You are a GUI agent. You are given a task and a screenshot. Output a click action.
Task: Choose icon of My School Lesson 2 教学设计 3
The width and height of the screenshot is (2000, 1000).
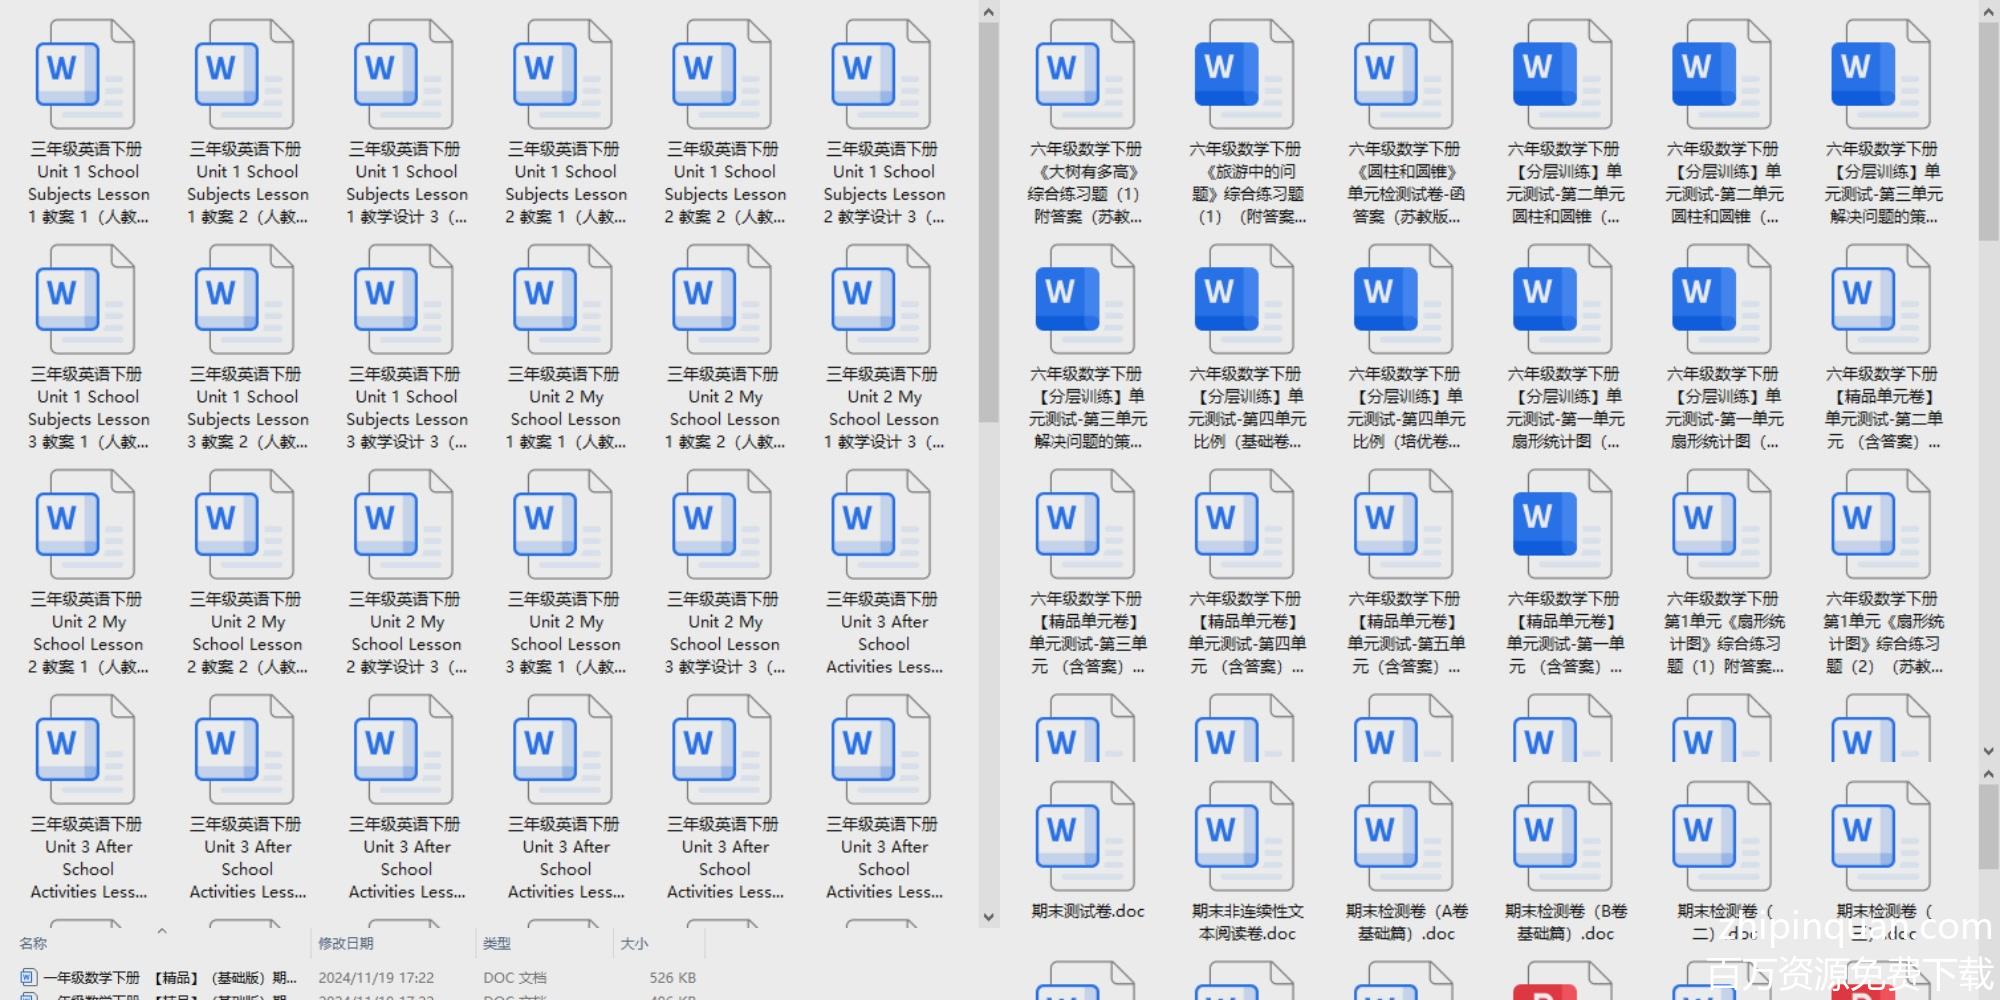point(403,525)
